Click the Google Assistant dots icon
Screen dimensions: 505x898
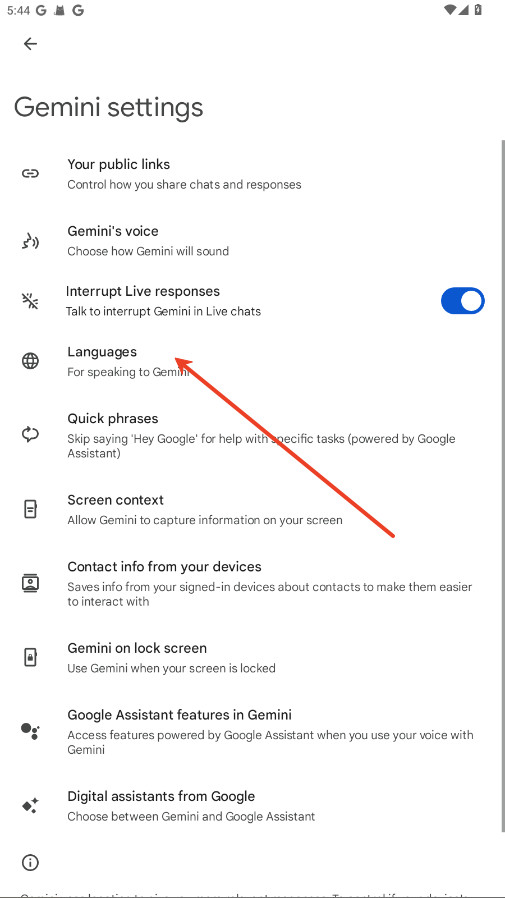pyautogui.click(x=30, y=731)
